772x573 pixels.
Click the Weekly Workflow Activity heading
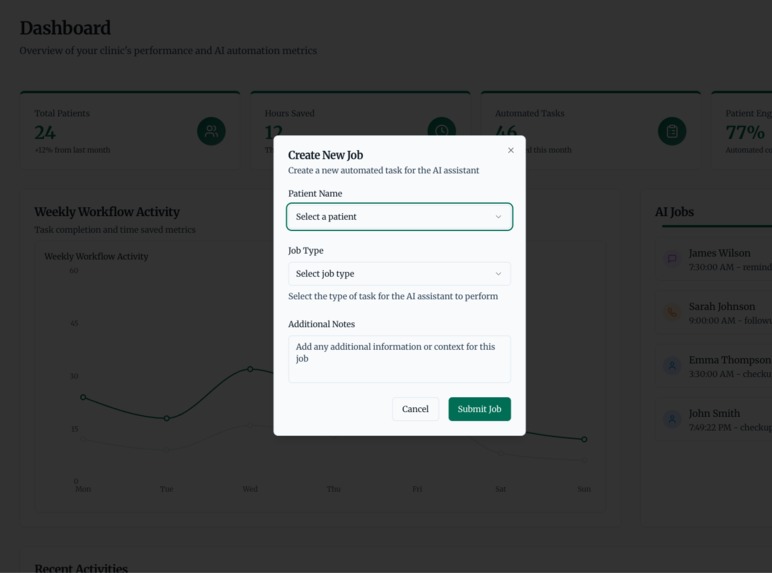pyautogui.click(x=107, y=212)
